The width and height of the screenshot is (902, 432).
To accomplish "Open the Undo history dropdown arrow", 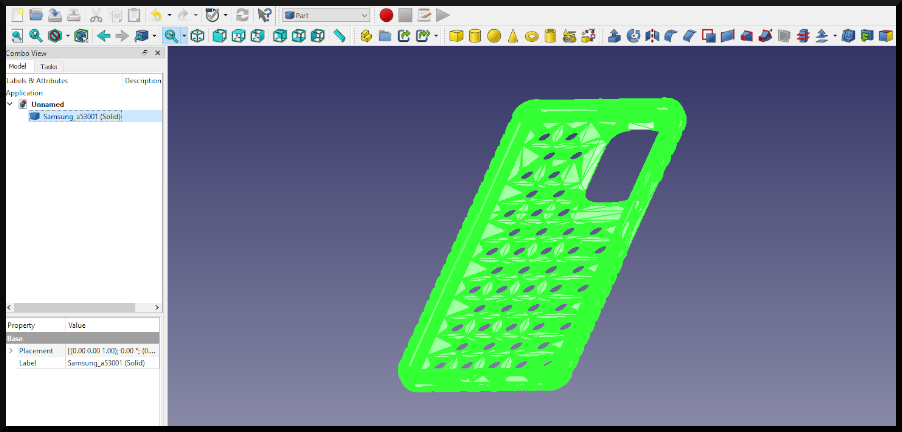I will [x=170, y=15].
